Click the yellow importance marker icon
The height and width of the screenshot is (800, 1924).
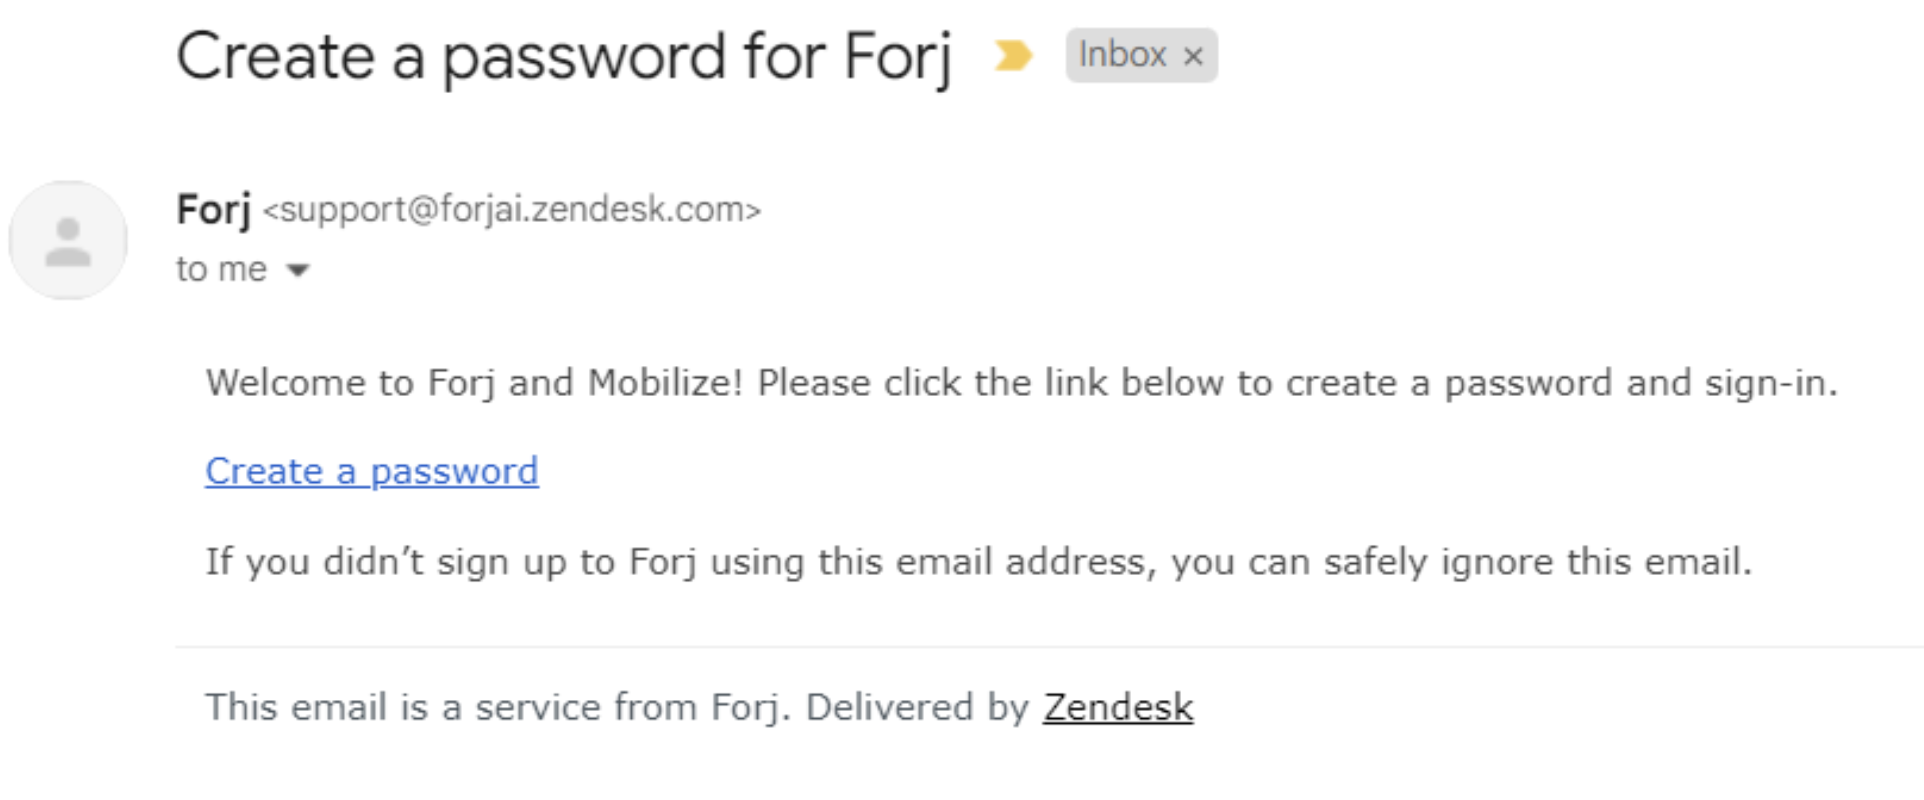point(1012,55)
